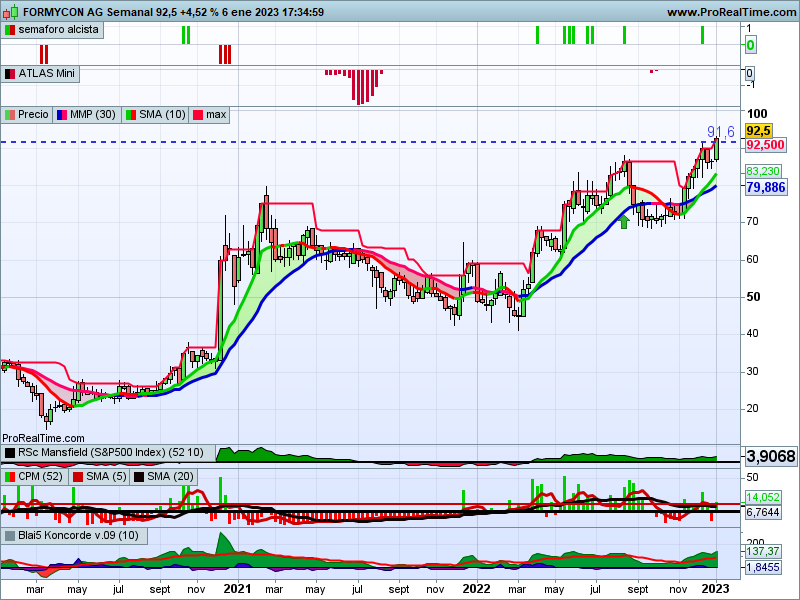
Task: Open the semaforo alcista indicator label
Action: click(58, 30)
